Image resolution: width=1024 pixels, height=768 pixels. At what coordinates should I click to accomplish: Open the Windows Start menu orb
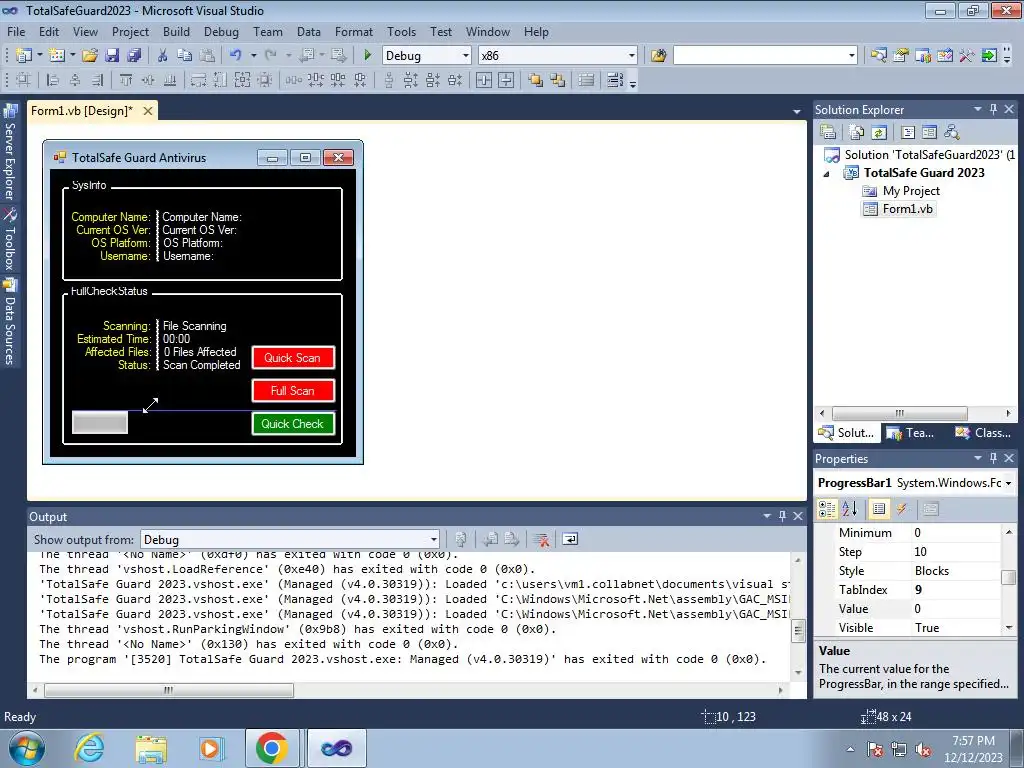click(x=27, y=748)
